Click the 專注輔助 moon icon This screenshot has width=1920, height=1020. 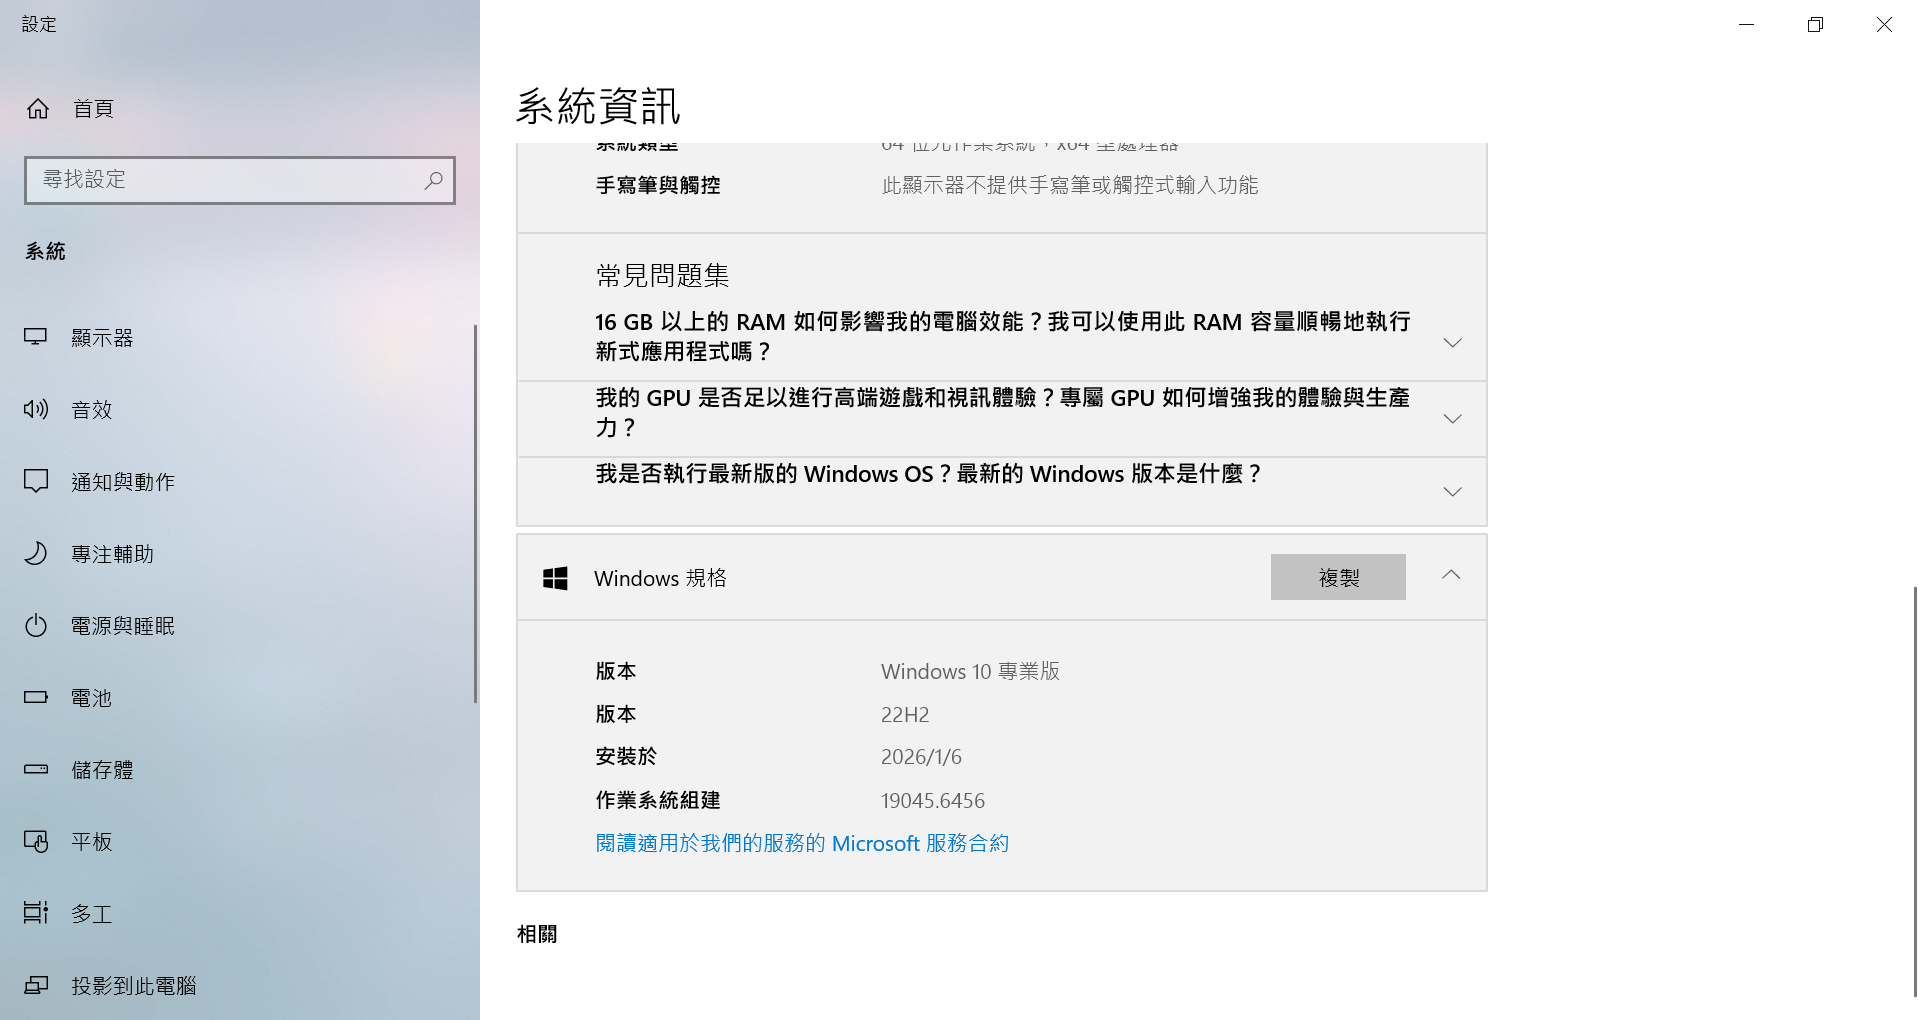[x=36, y=553]
